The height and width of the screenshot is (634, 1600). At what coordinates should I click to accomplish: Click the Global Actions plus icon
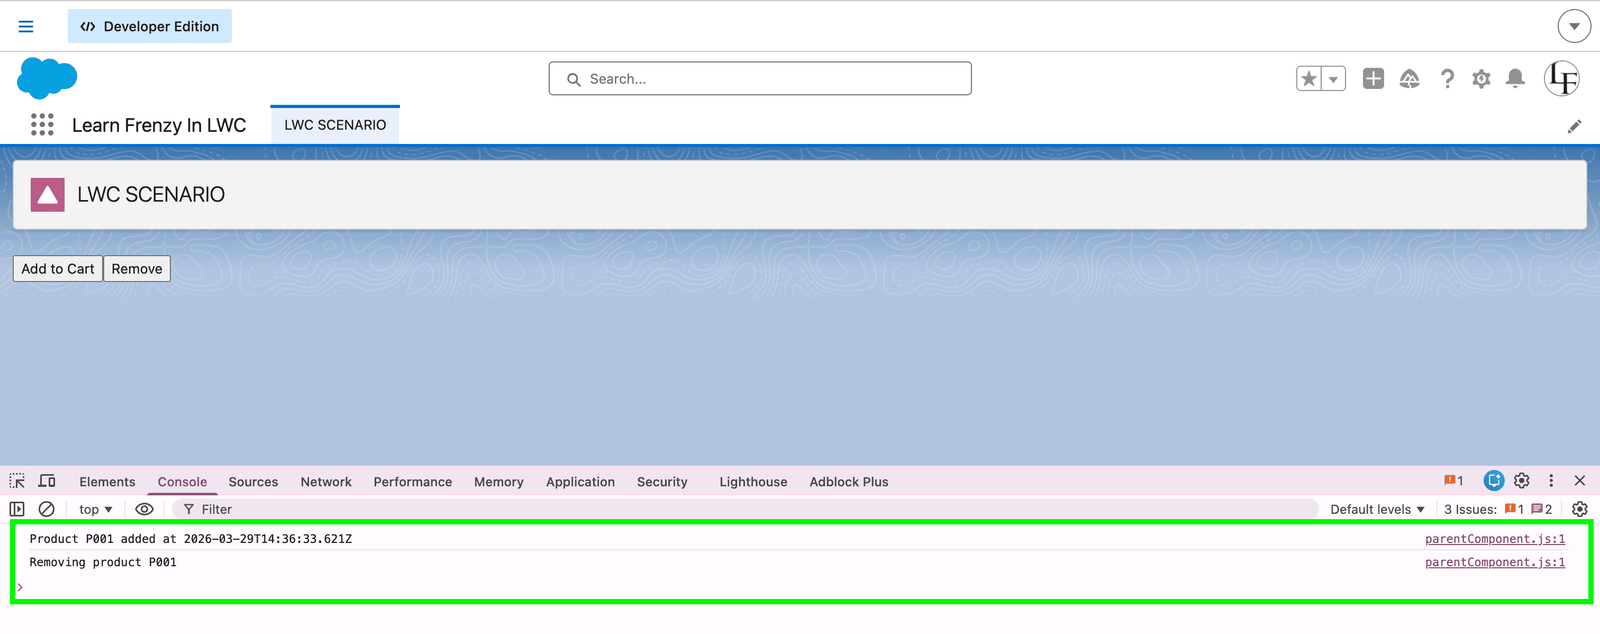1373,79
